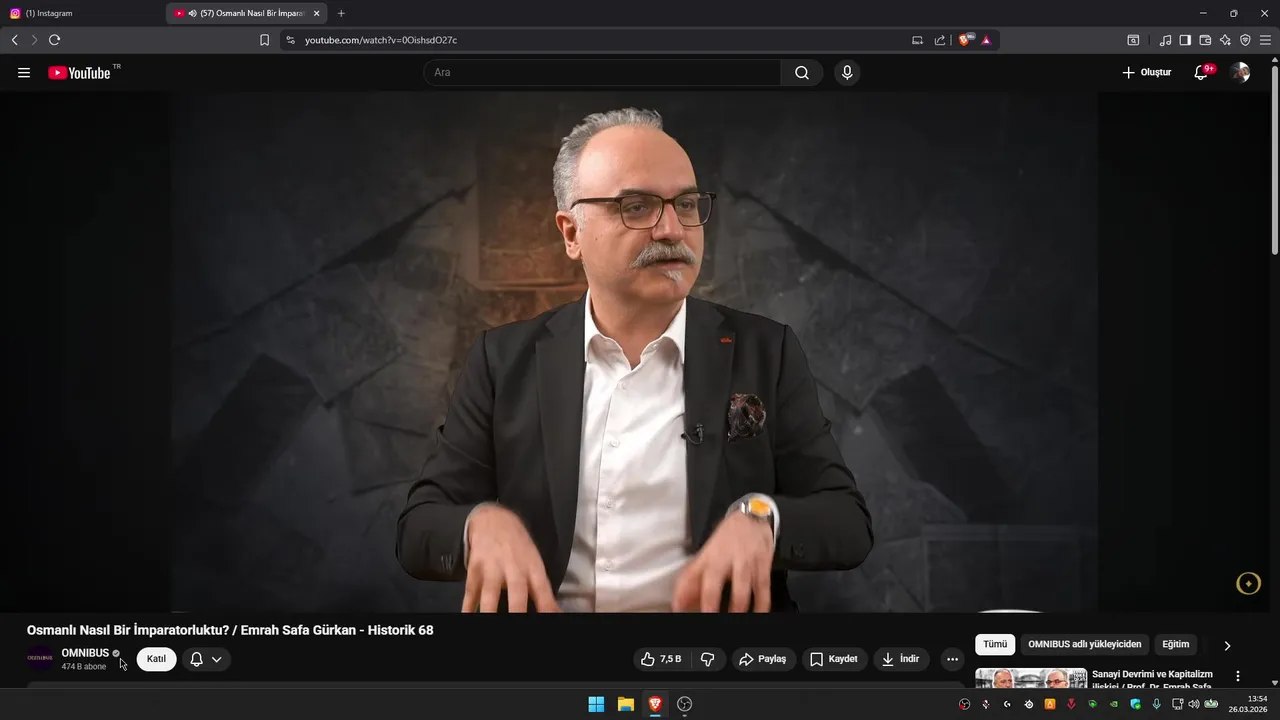Open OMNIBUS channel avatar

[x=40, y=658]
